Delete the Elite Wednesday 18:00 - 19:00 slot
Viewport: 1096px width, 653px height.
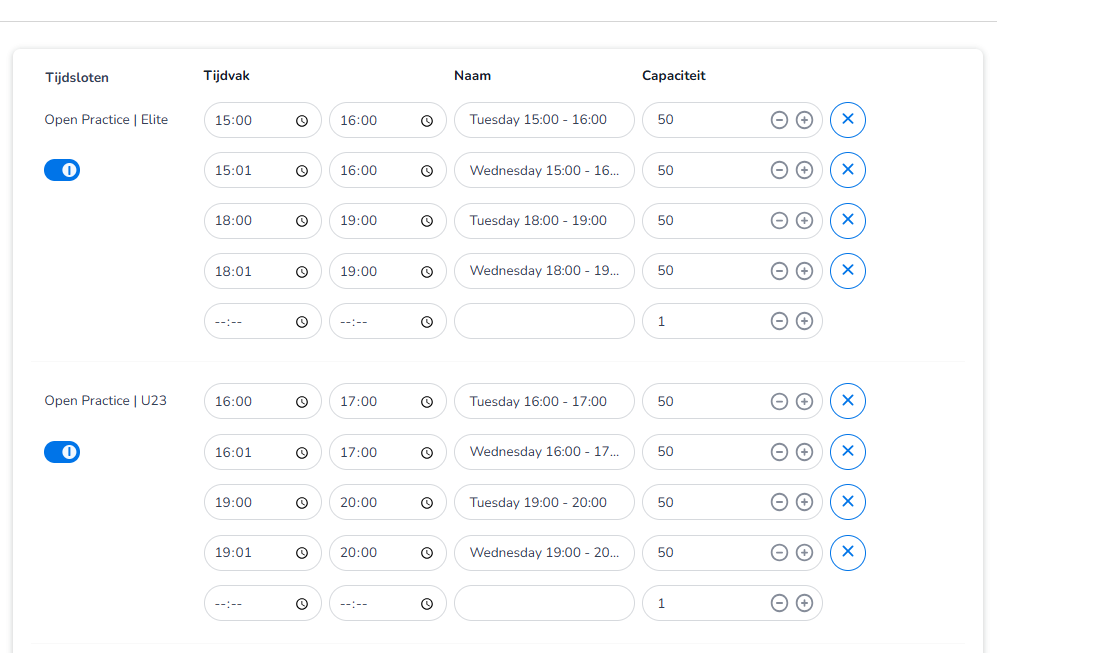(847, 271)
